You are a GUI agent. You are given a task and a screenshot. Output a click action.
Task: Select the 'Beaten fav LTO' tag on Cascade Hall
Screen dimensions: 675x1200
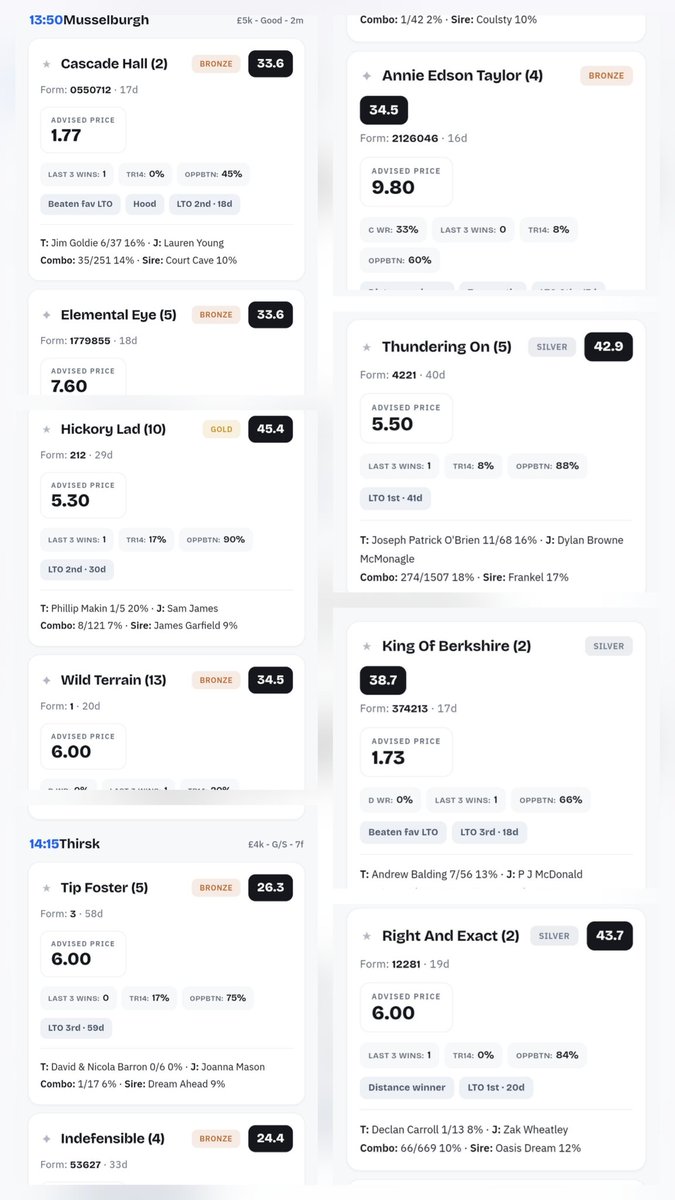82,204
